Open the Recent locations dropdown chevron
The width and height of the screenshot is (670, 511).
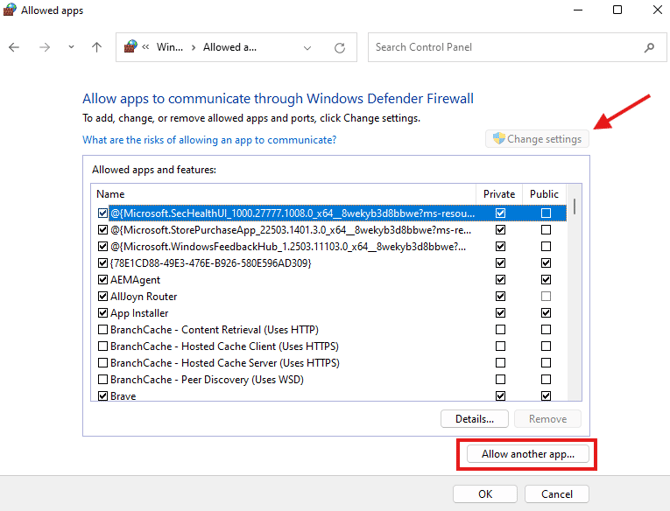[70, 47]
